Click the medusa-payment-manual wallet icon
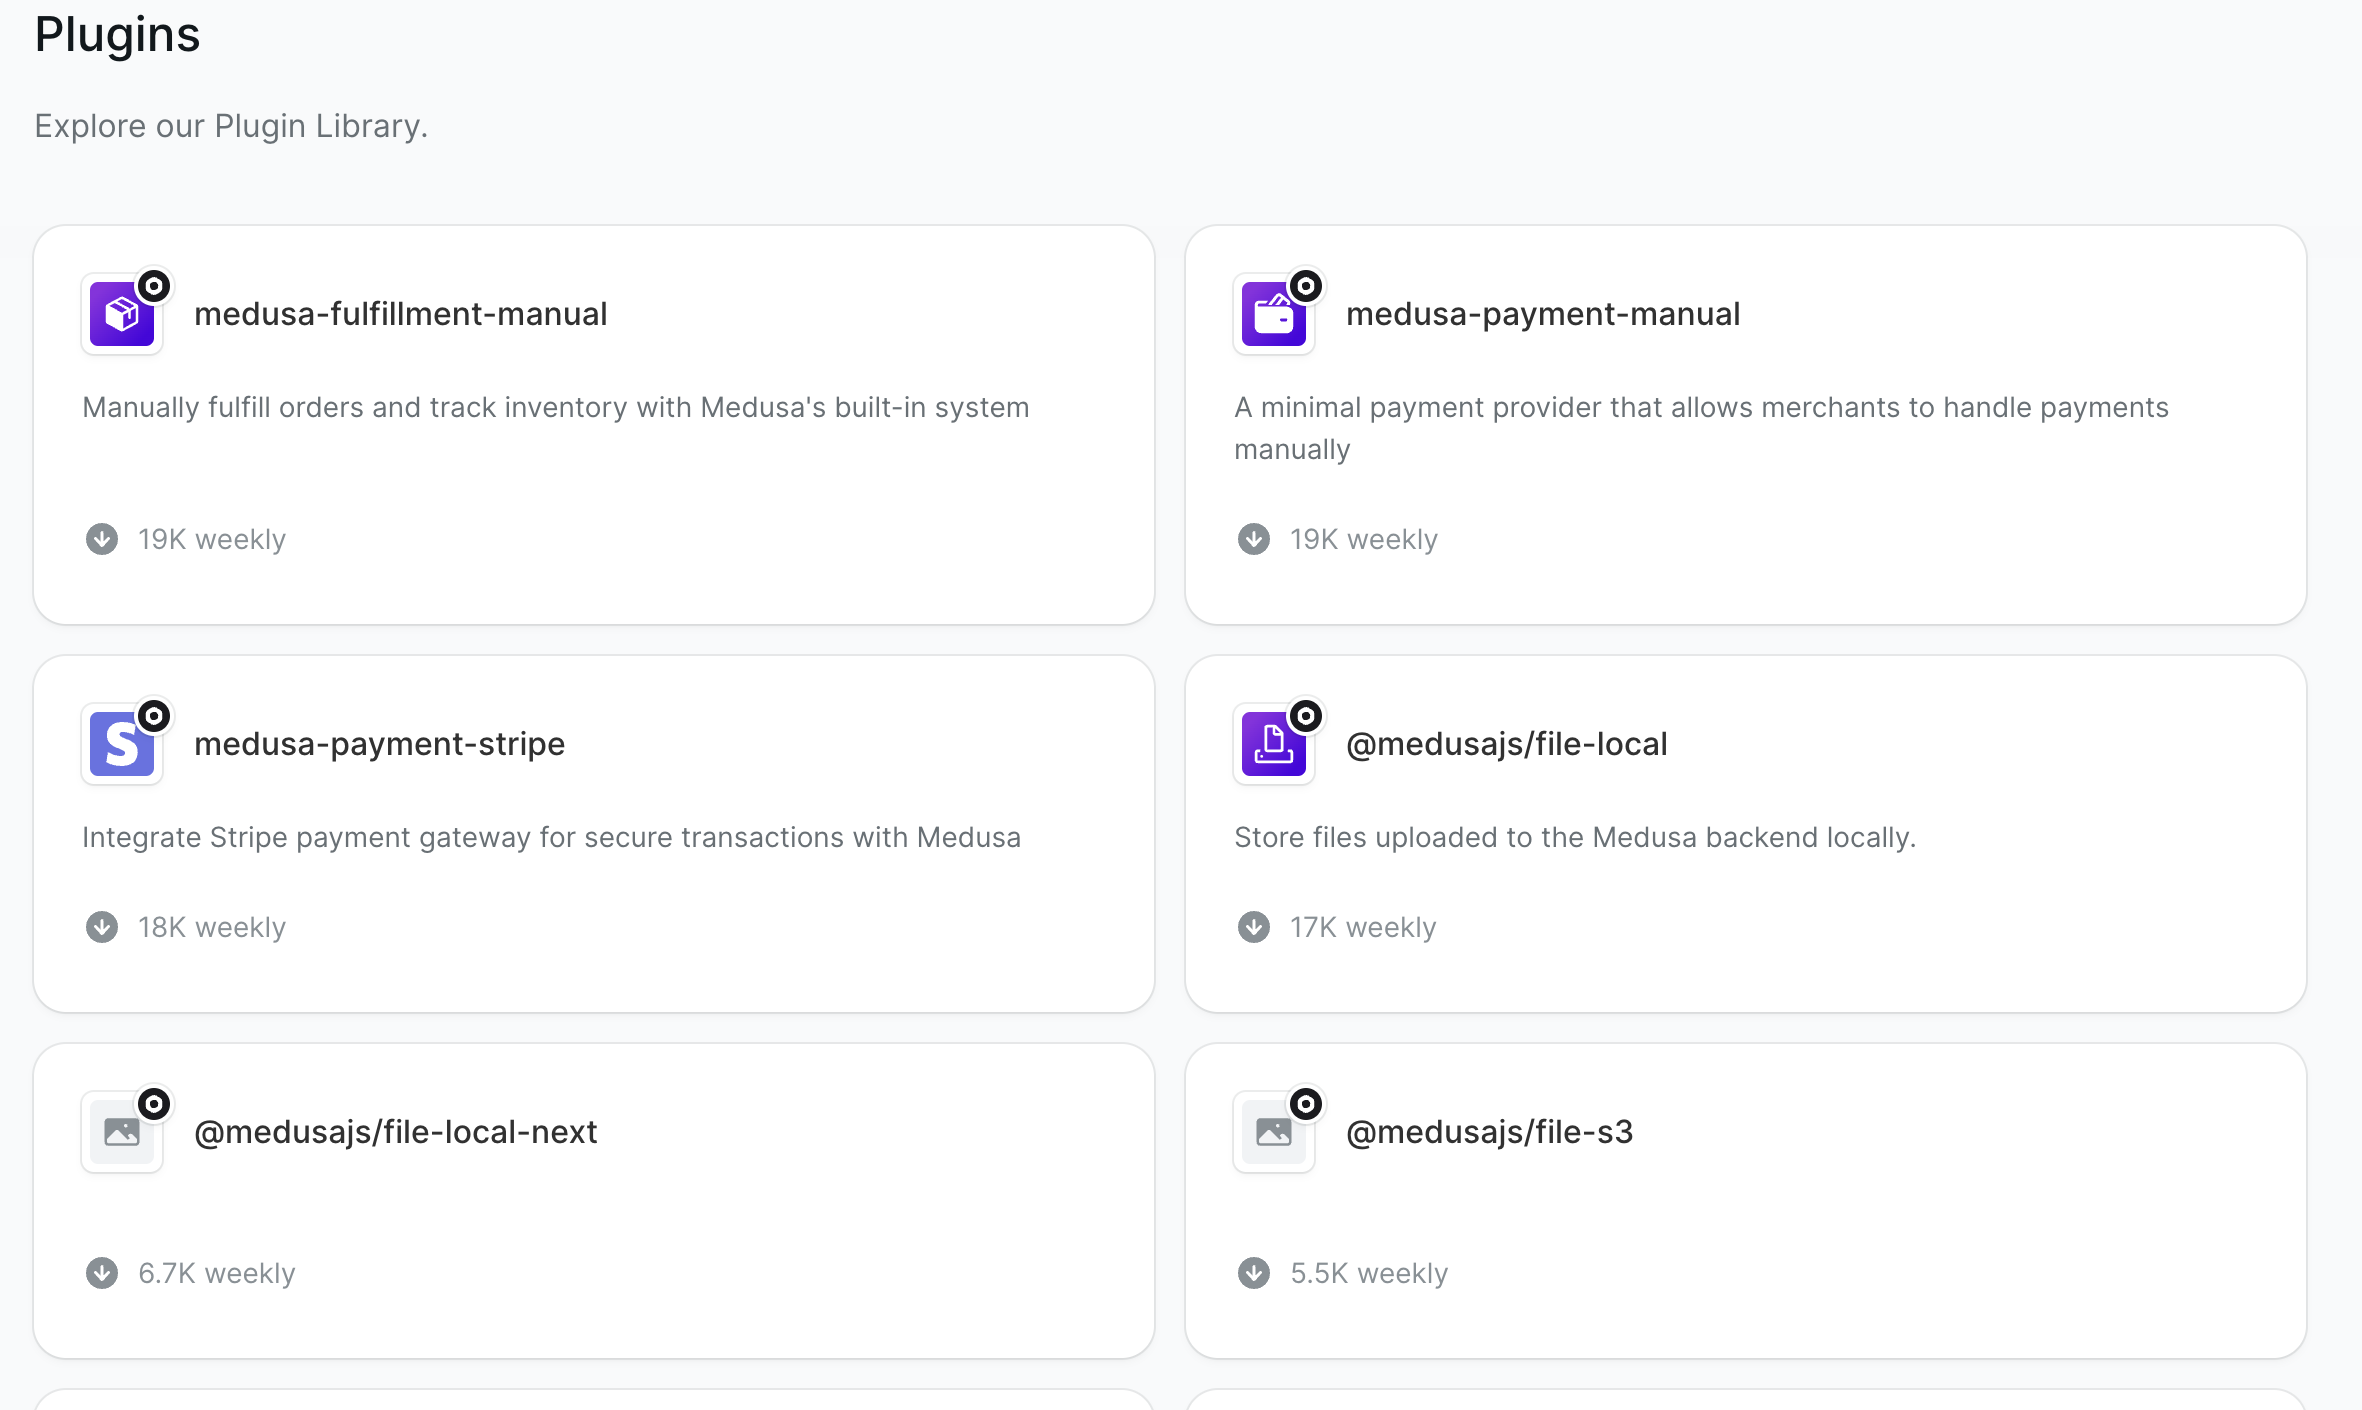The width and height of the screenshot is (2362, 1410). pos(1274,314)
